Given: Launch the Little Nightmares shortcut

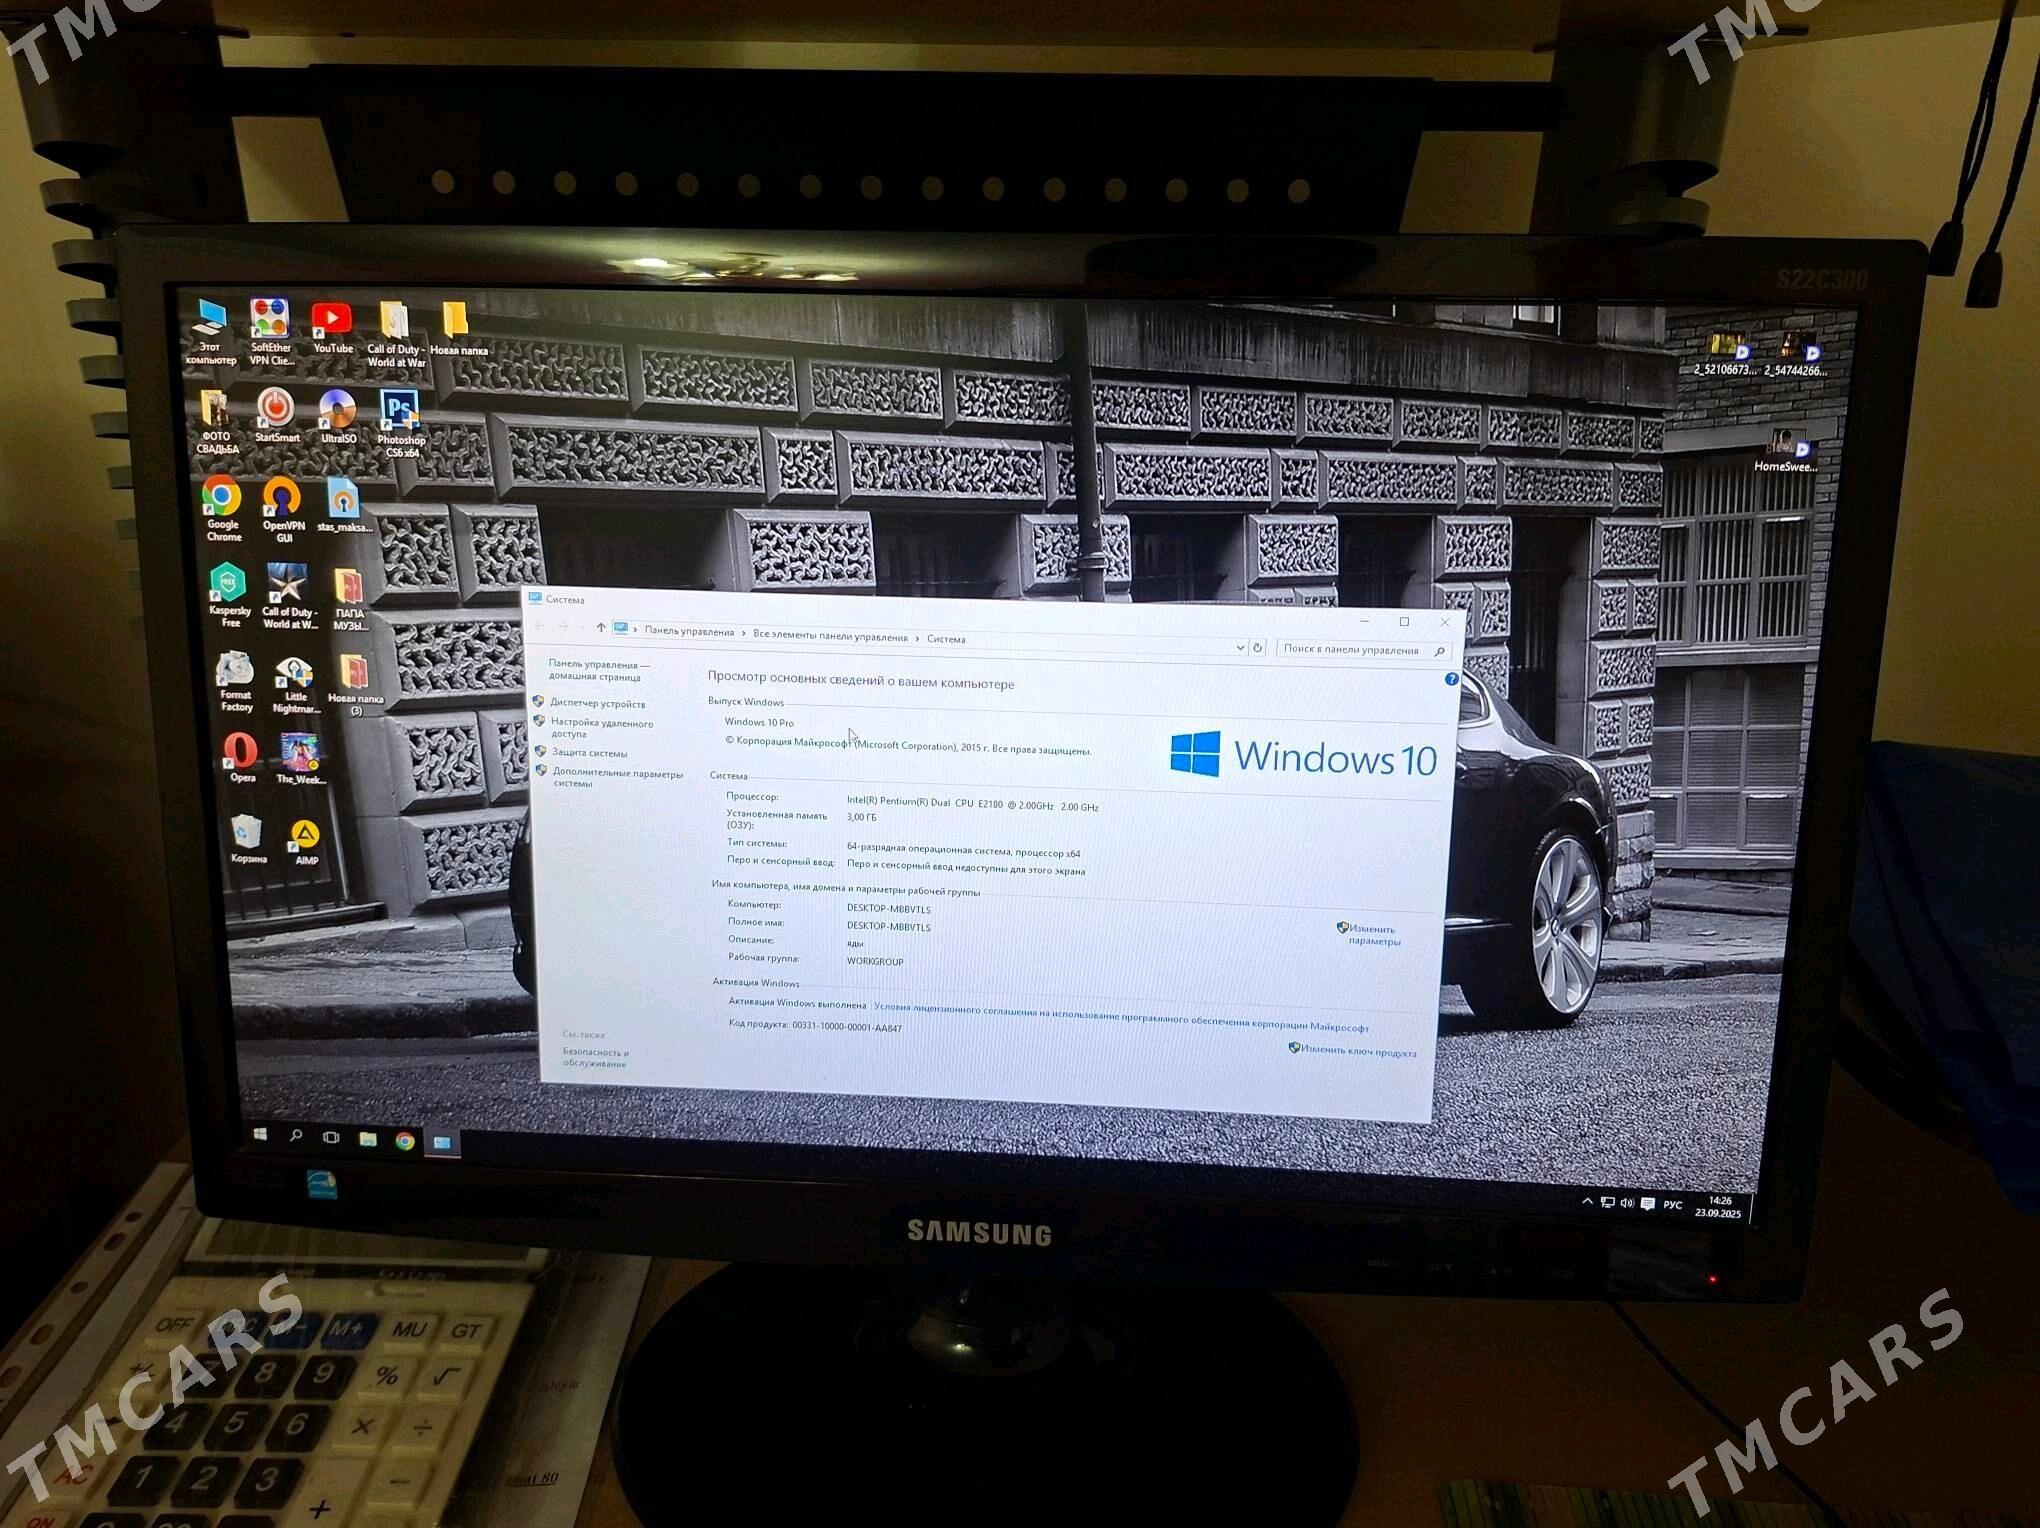Looking at the screenshot, I should pyautogui.click(x=295, y=685).
